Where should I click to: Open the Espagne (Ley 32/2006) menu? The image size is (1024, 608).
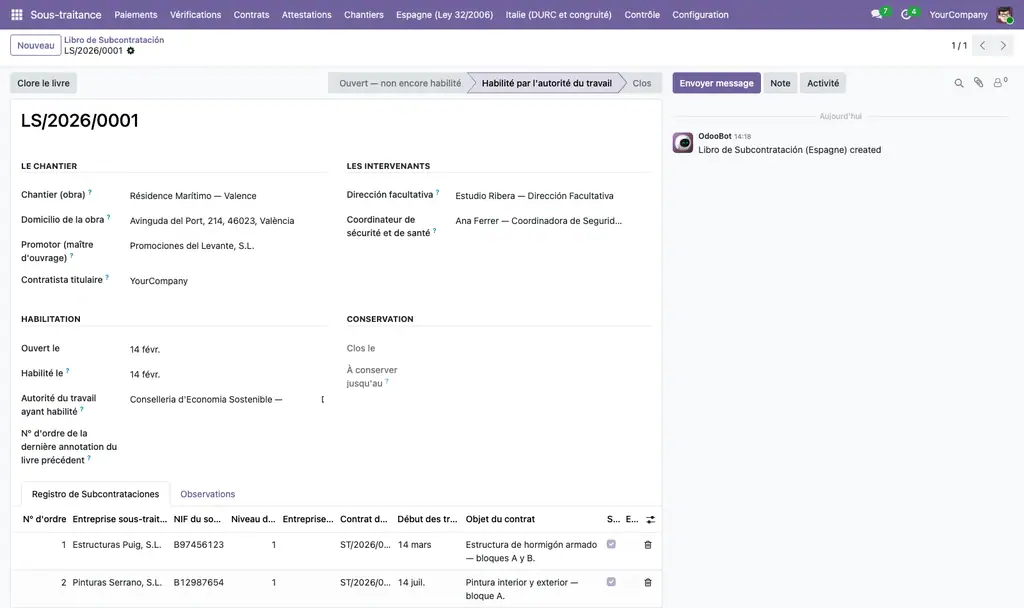(x=444, y=14)
